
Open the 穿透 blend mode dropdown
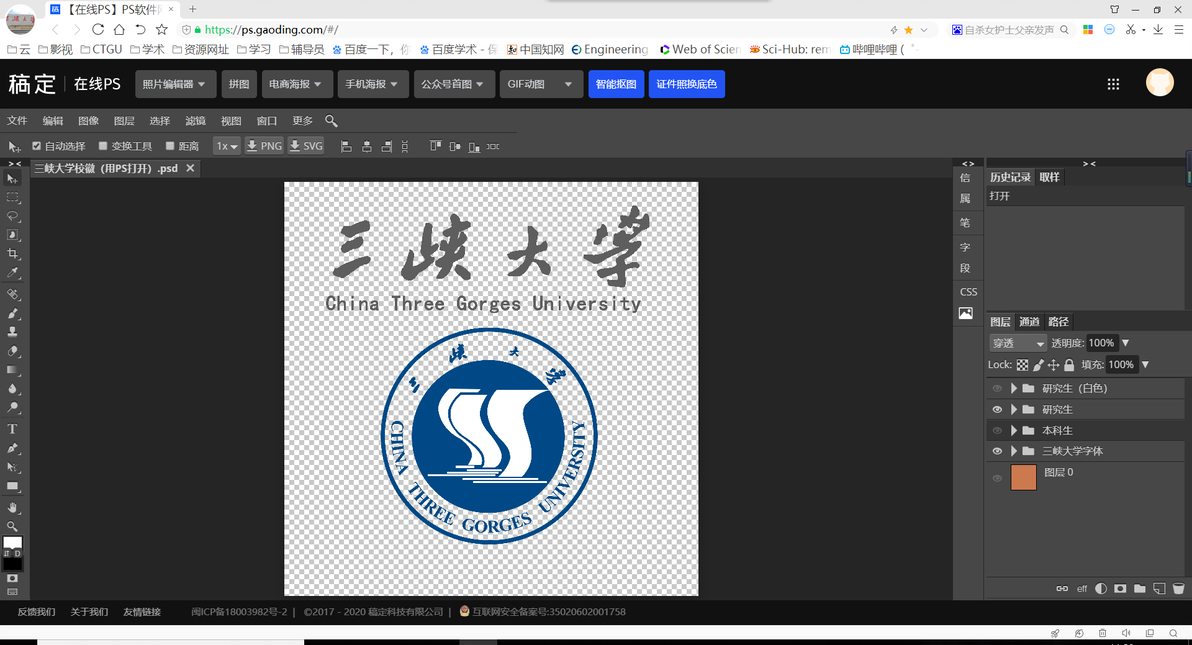(x=1018, y=343)
